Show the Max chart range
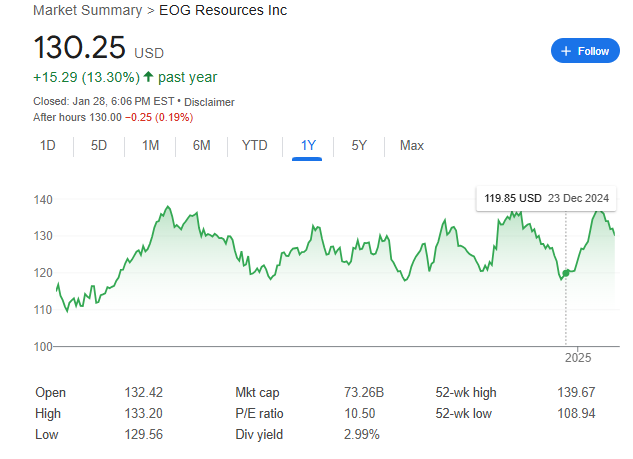The image size is (633, 459). [x=412, y=145]
